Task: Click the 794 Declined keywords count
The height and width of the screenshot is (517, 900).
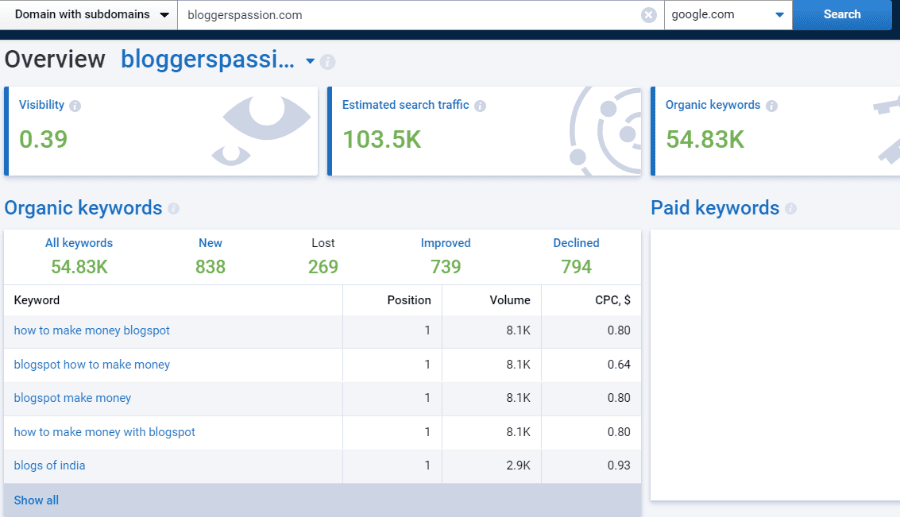Action: [576, 267]
